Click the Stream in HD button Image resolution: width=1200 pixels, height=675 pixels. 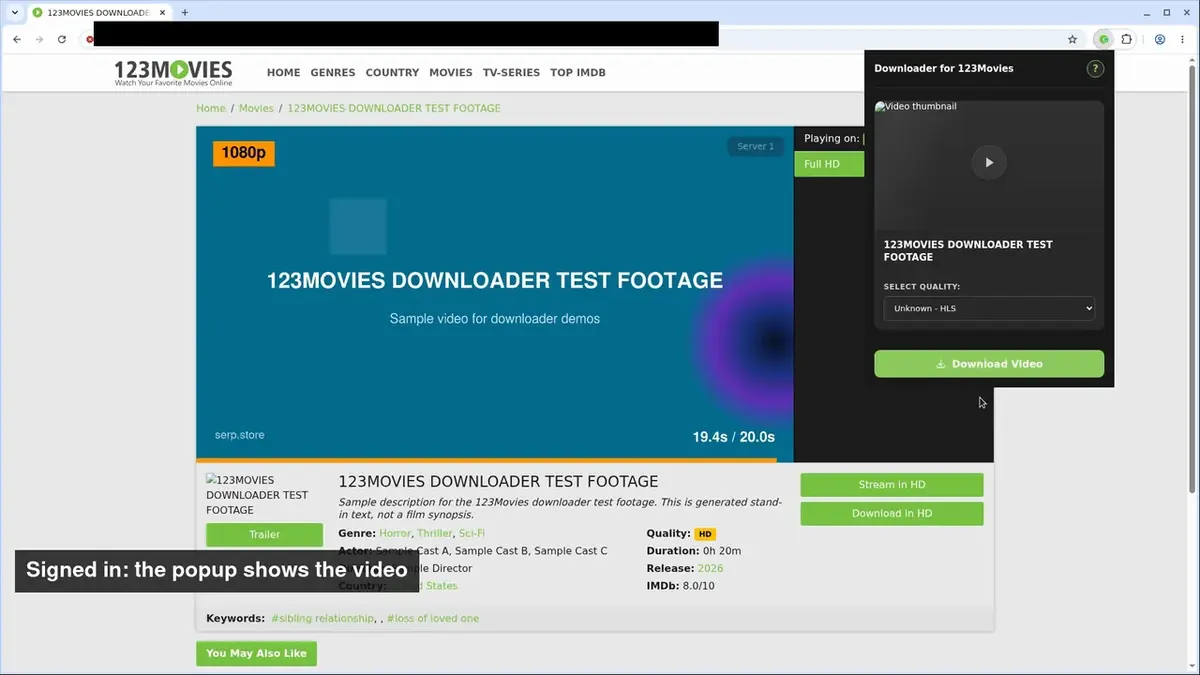pos(892,485)
